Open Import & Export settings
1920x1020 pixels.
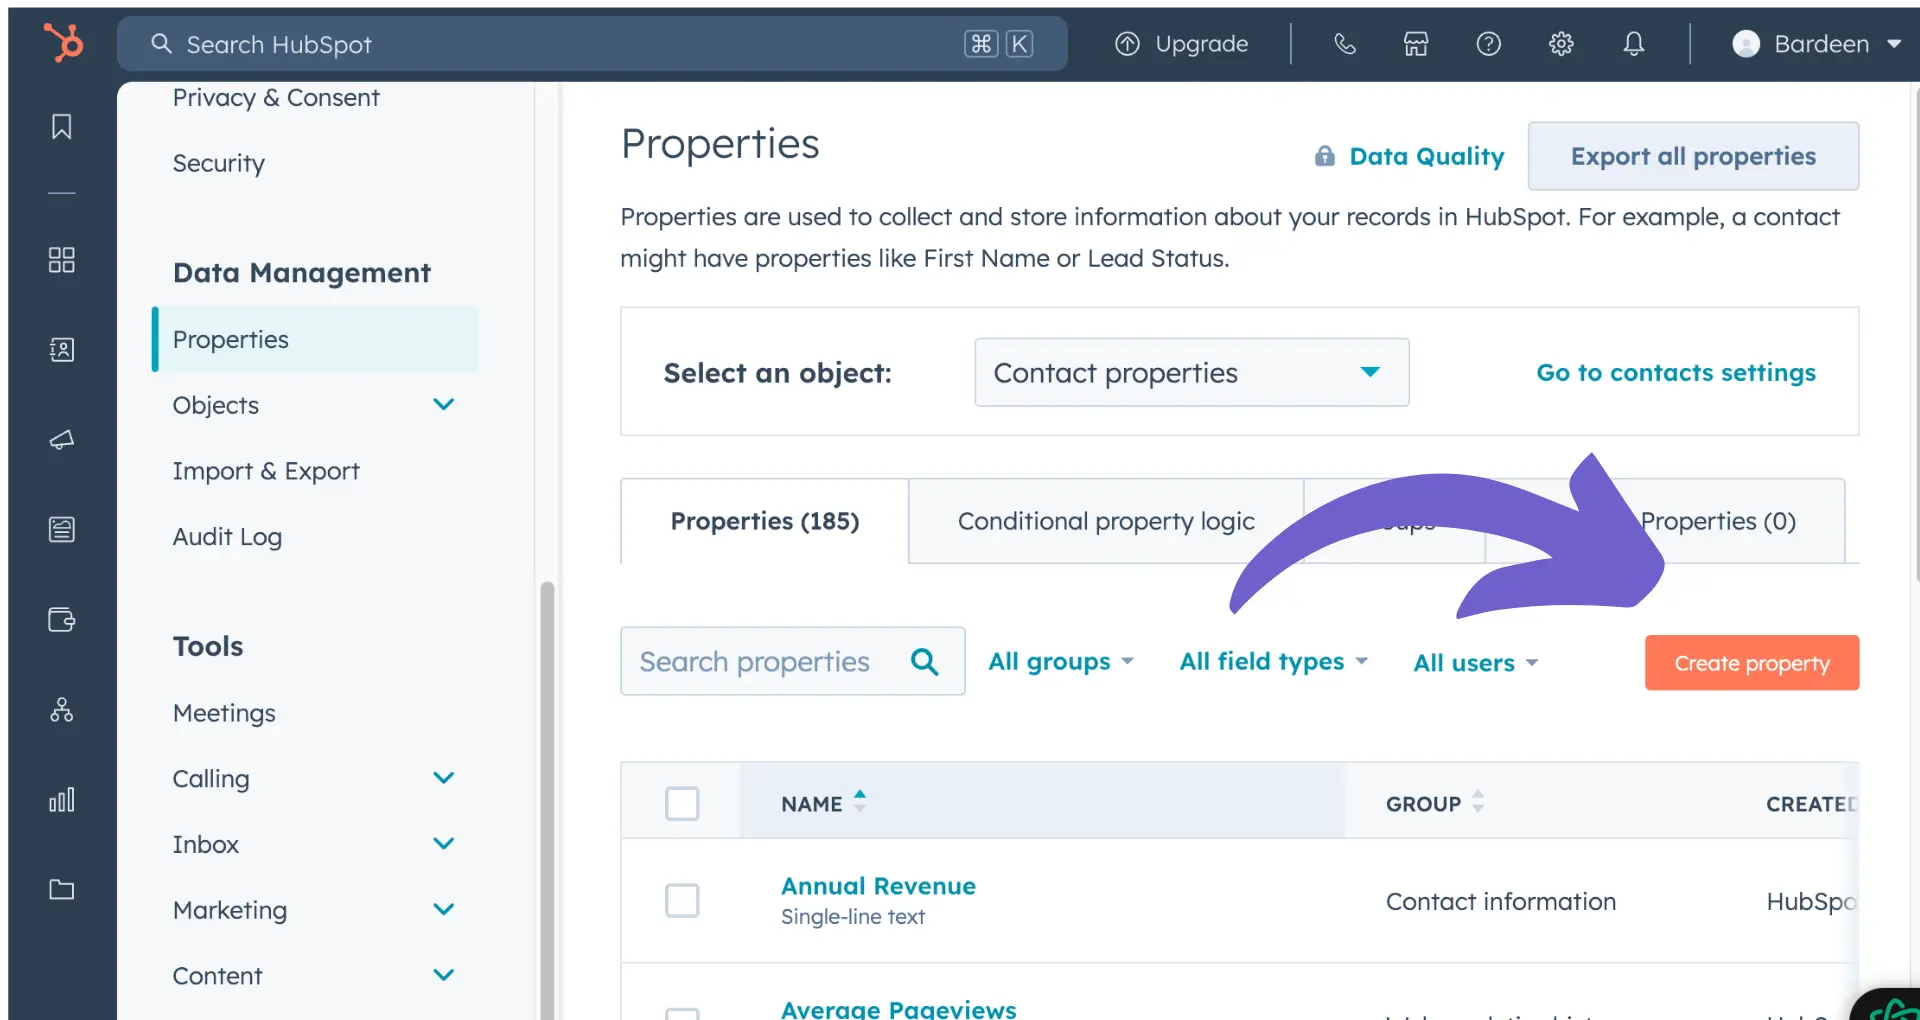[x=266, y=471]
